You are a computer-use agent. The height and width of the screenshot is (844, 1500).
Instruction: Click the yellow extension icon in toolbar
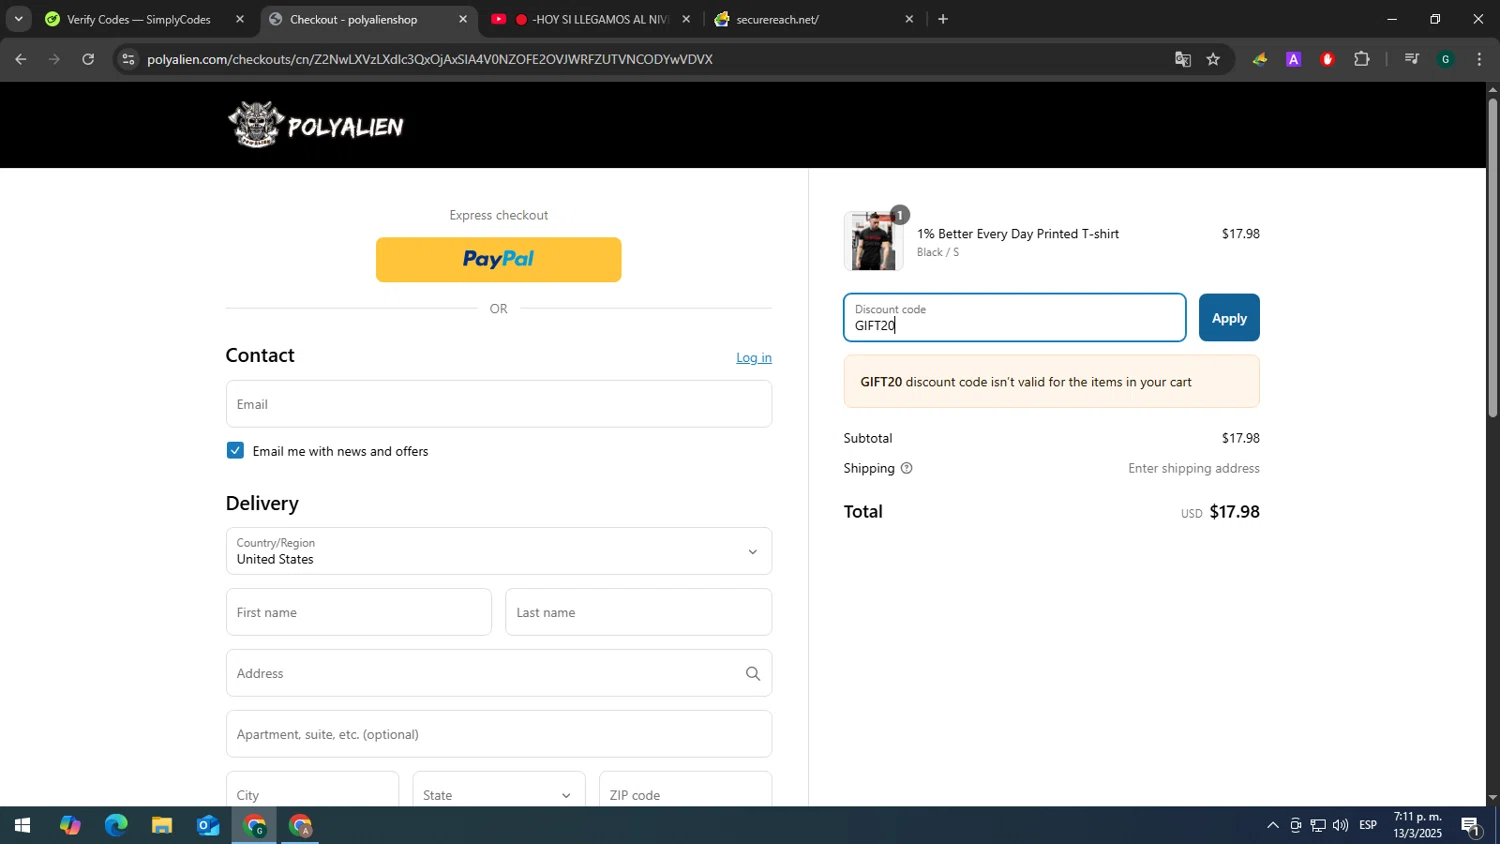[x=1260, y=59]
